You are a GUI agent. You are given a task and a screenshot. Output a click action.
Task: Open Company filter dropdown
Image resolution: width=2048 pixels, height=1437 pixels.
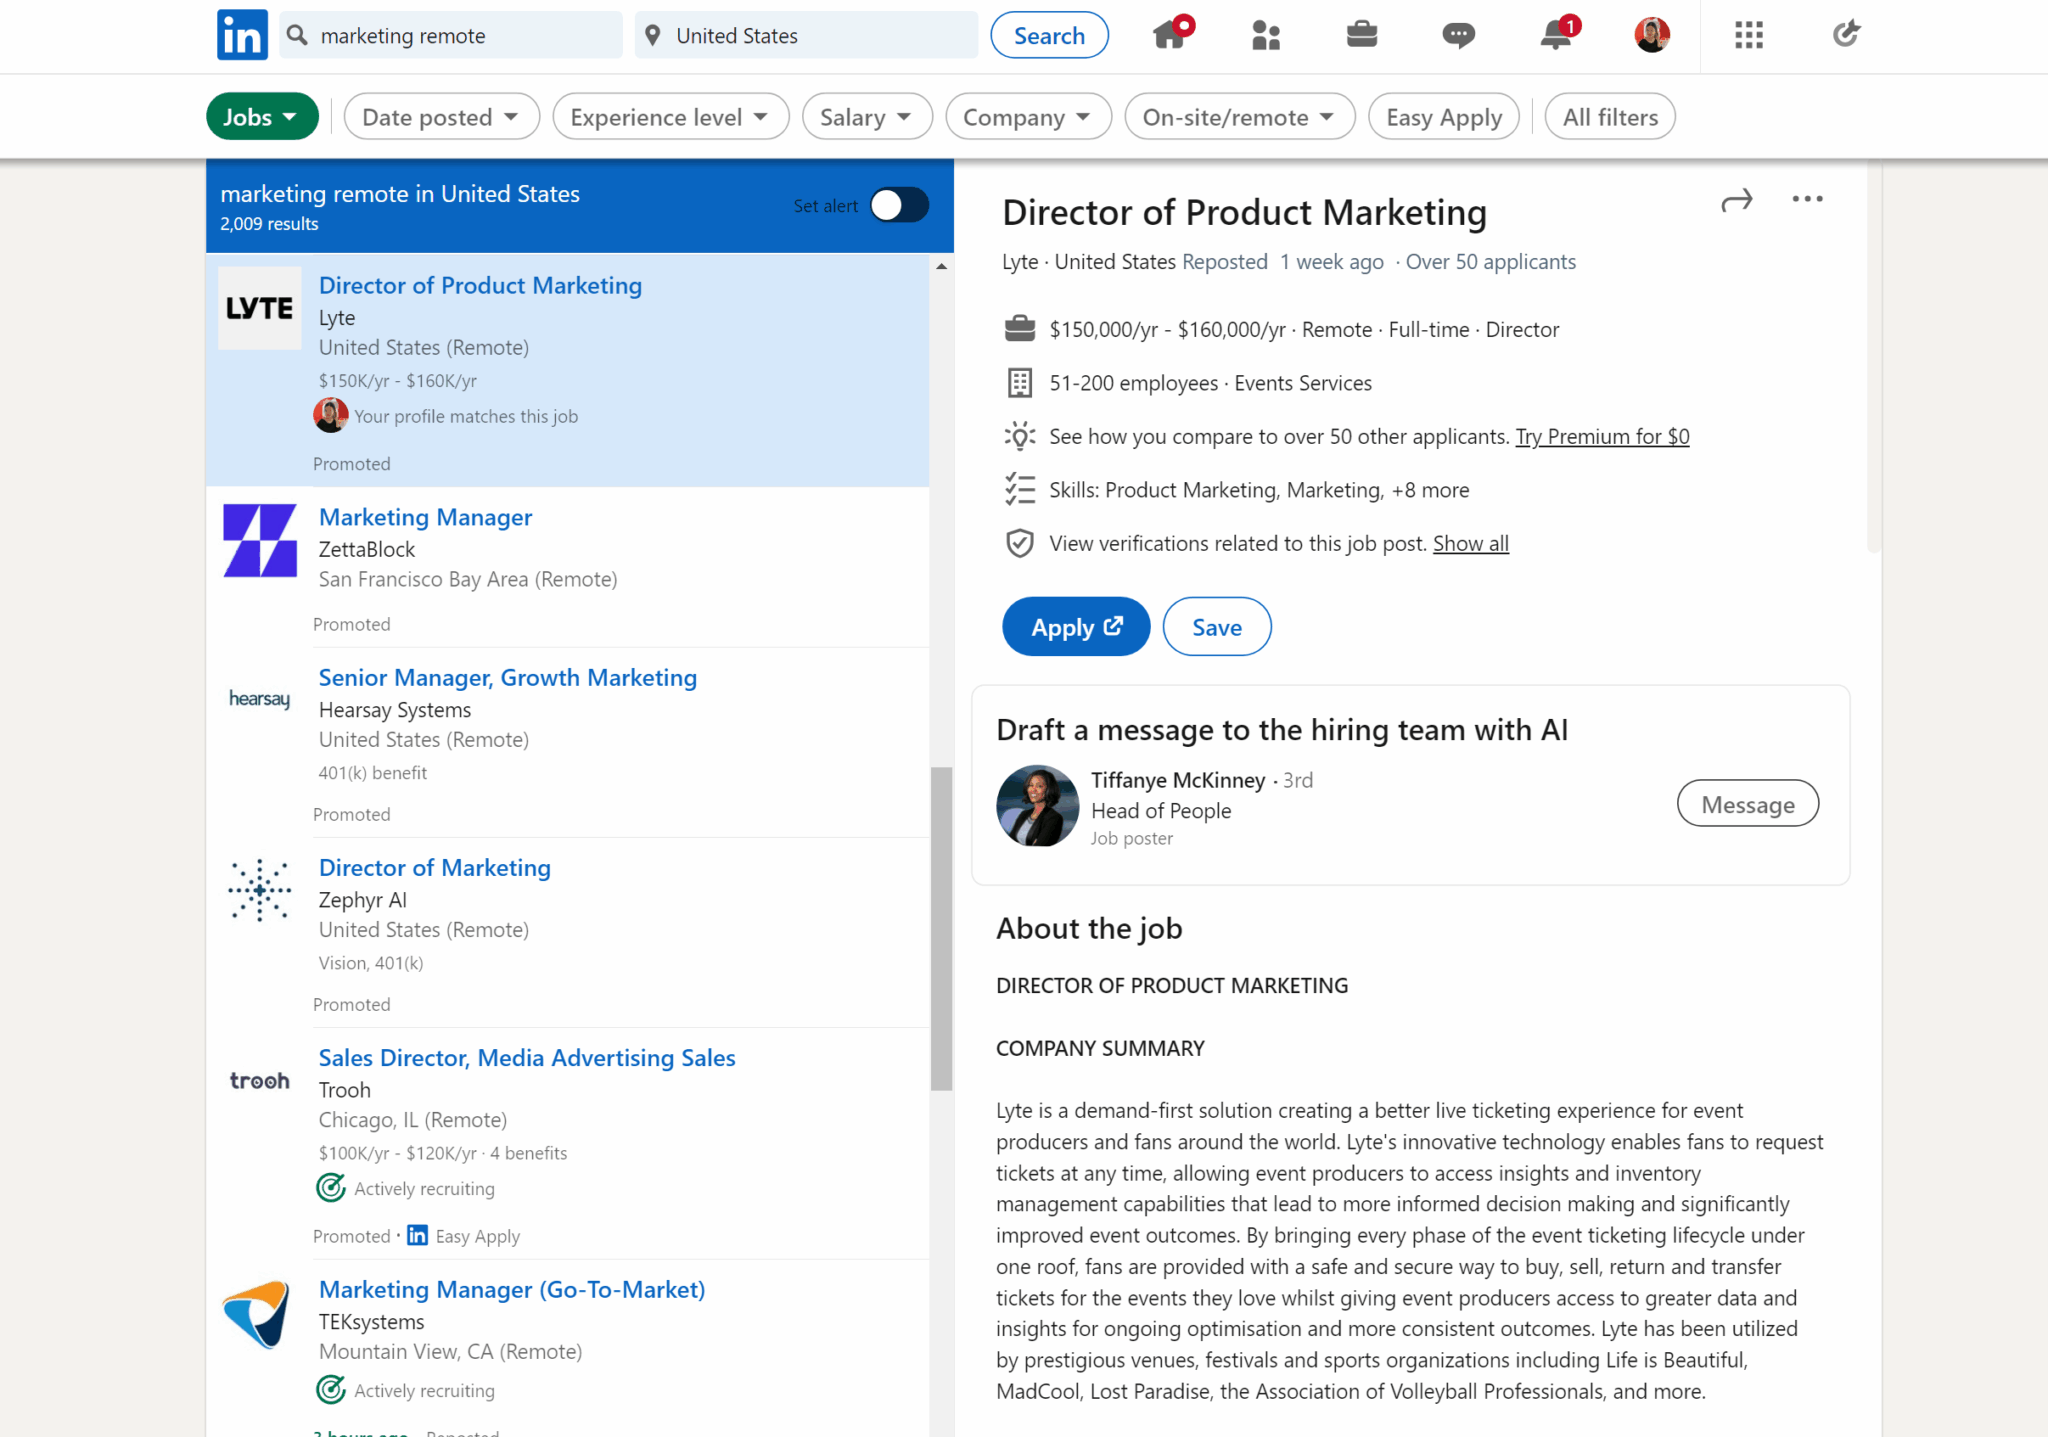pos(1028,117)
